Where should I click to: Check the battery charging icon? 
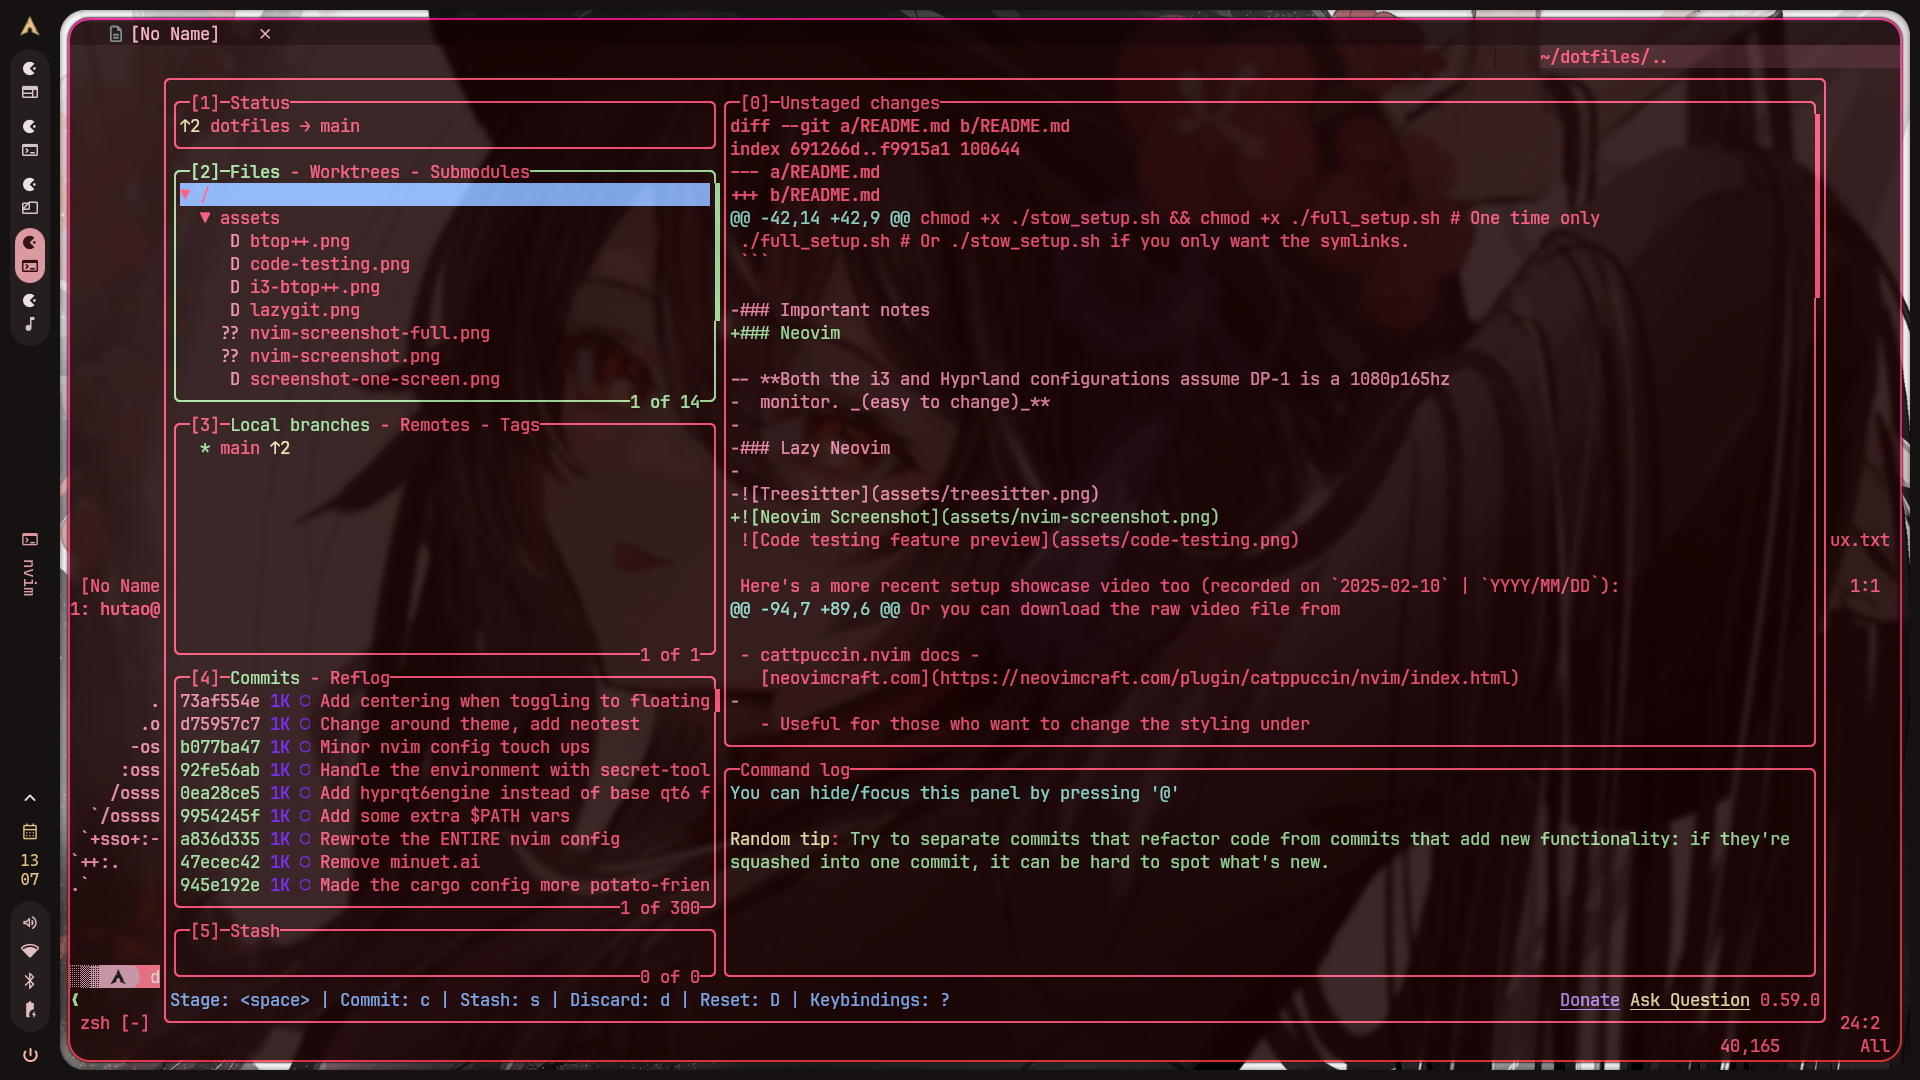click(30, 1010)
